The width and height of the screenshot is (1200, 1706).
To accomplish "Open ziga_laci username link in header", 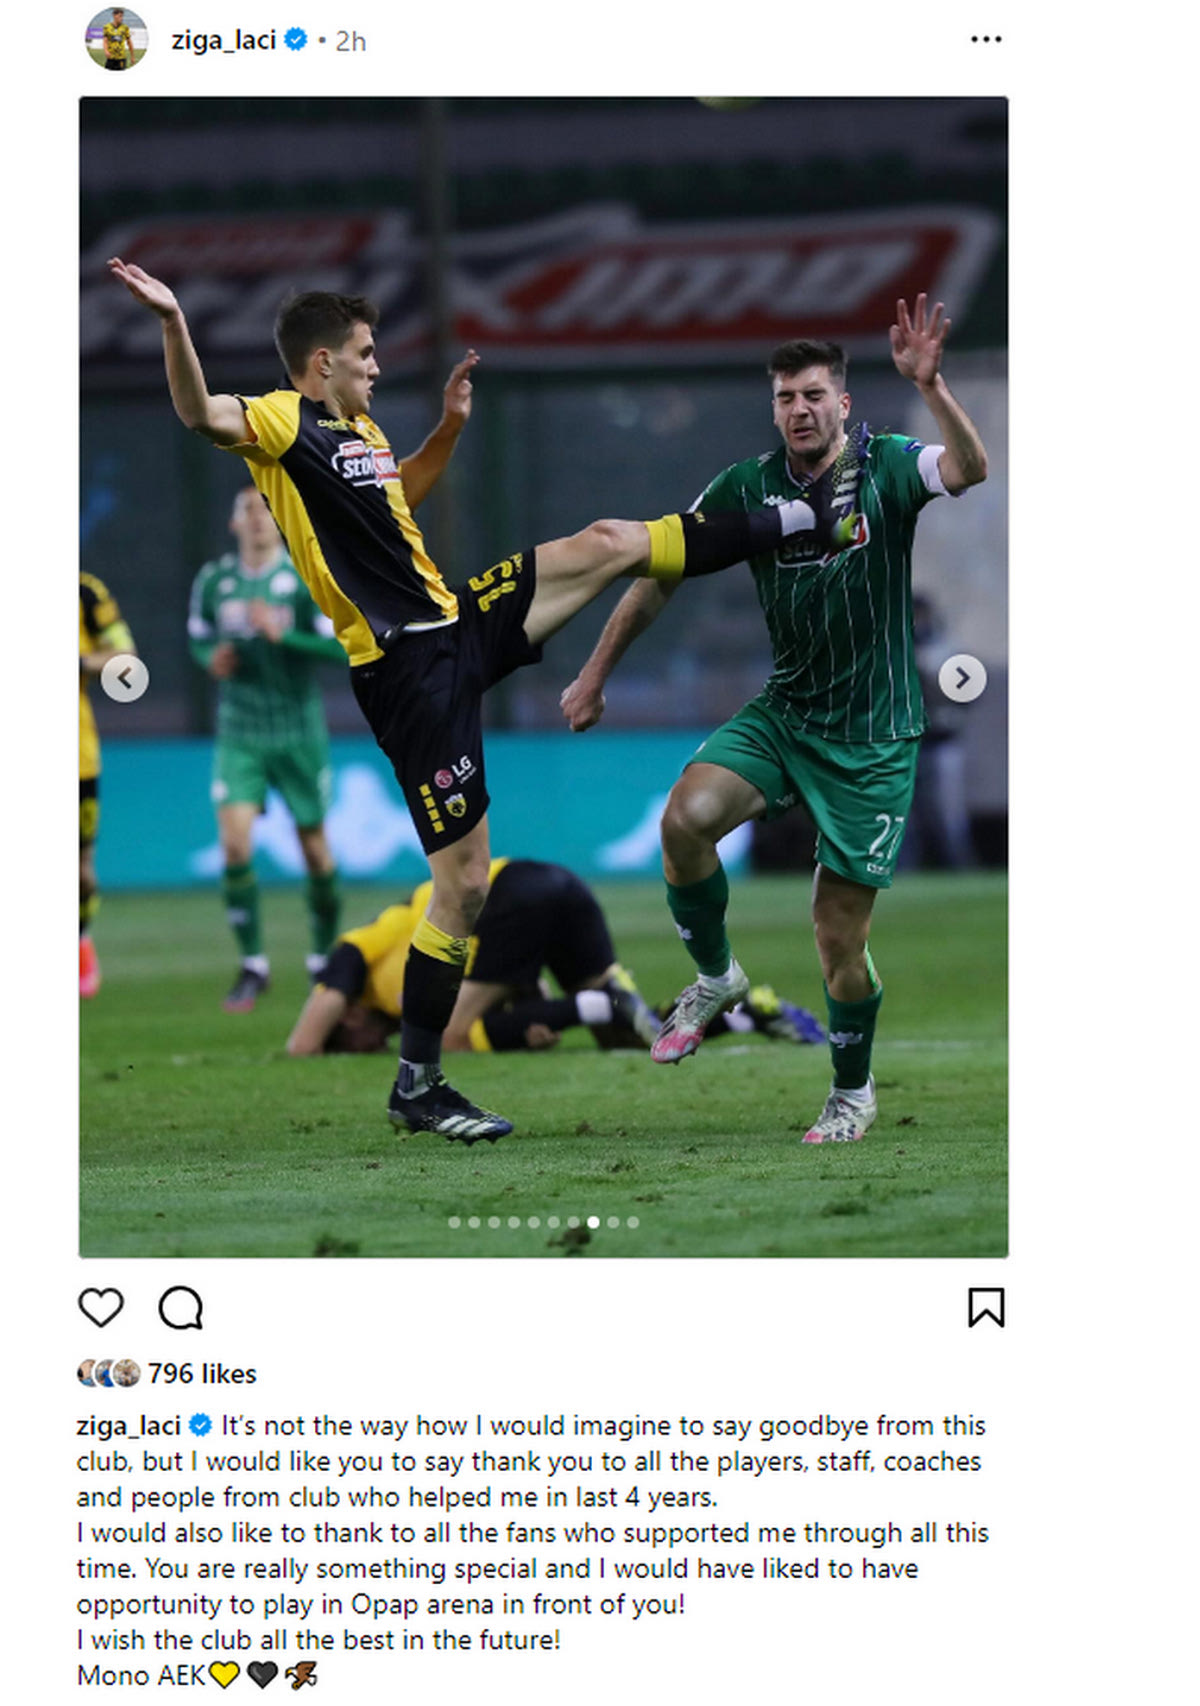I will pos(223,40).
